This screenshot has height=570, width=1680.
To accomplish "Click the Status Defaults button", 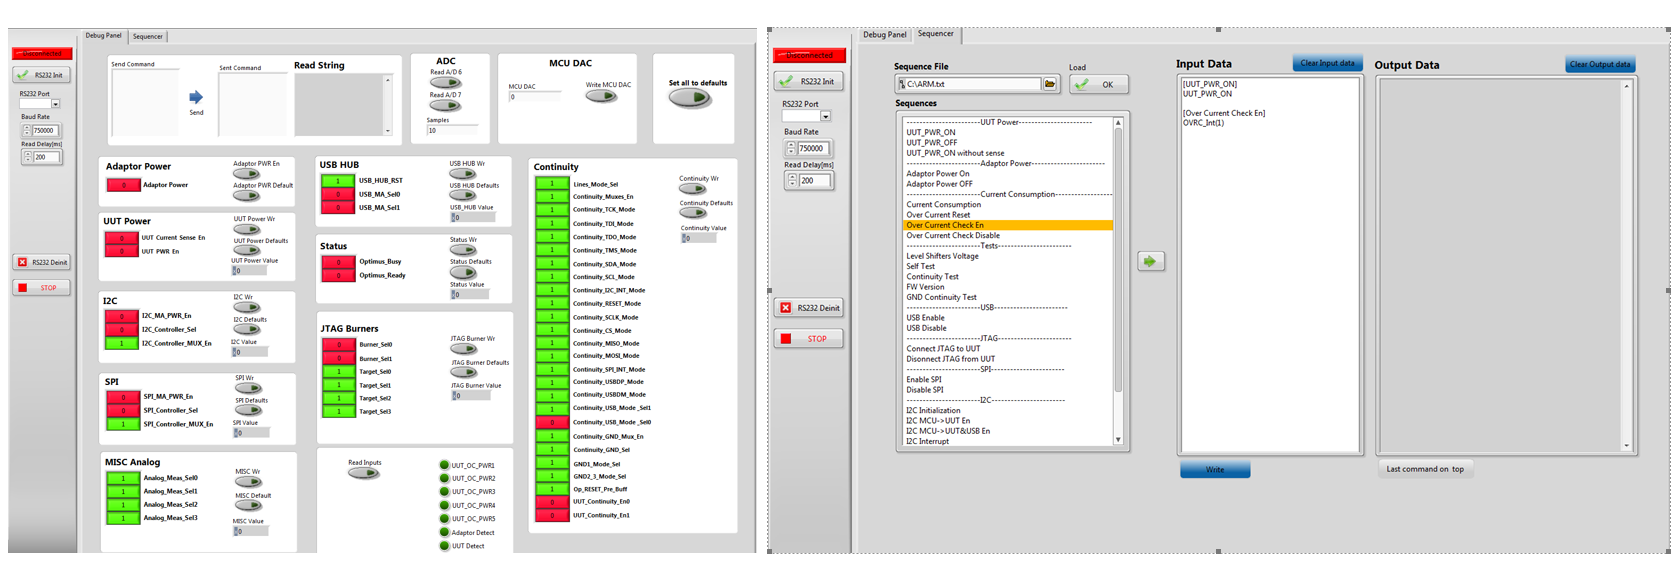I will pyautogui.click(x=463, y=272).
